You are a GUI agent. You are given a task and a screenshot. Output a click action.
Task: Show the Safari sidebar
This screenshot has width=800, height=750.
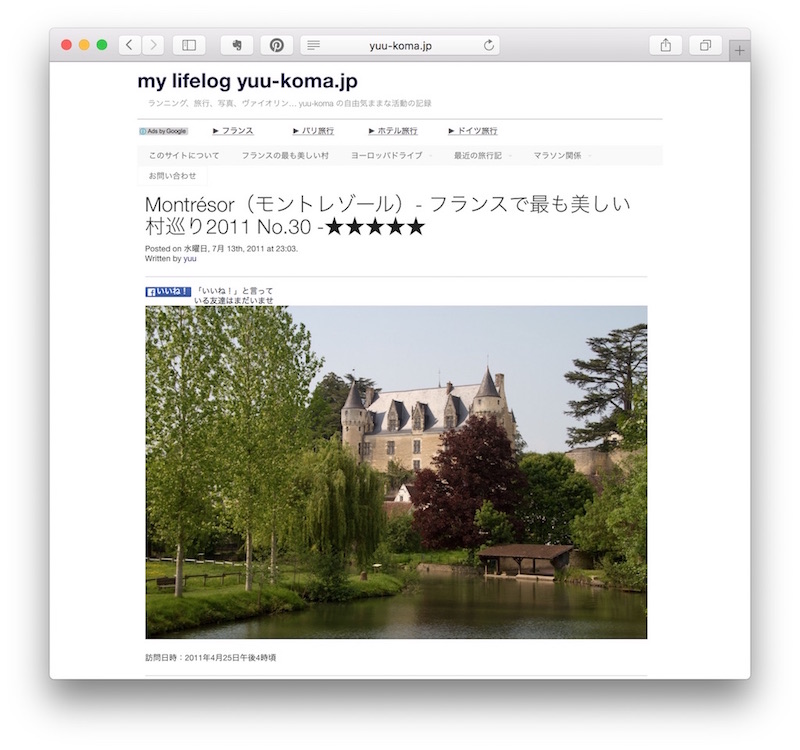189,45
